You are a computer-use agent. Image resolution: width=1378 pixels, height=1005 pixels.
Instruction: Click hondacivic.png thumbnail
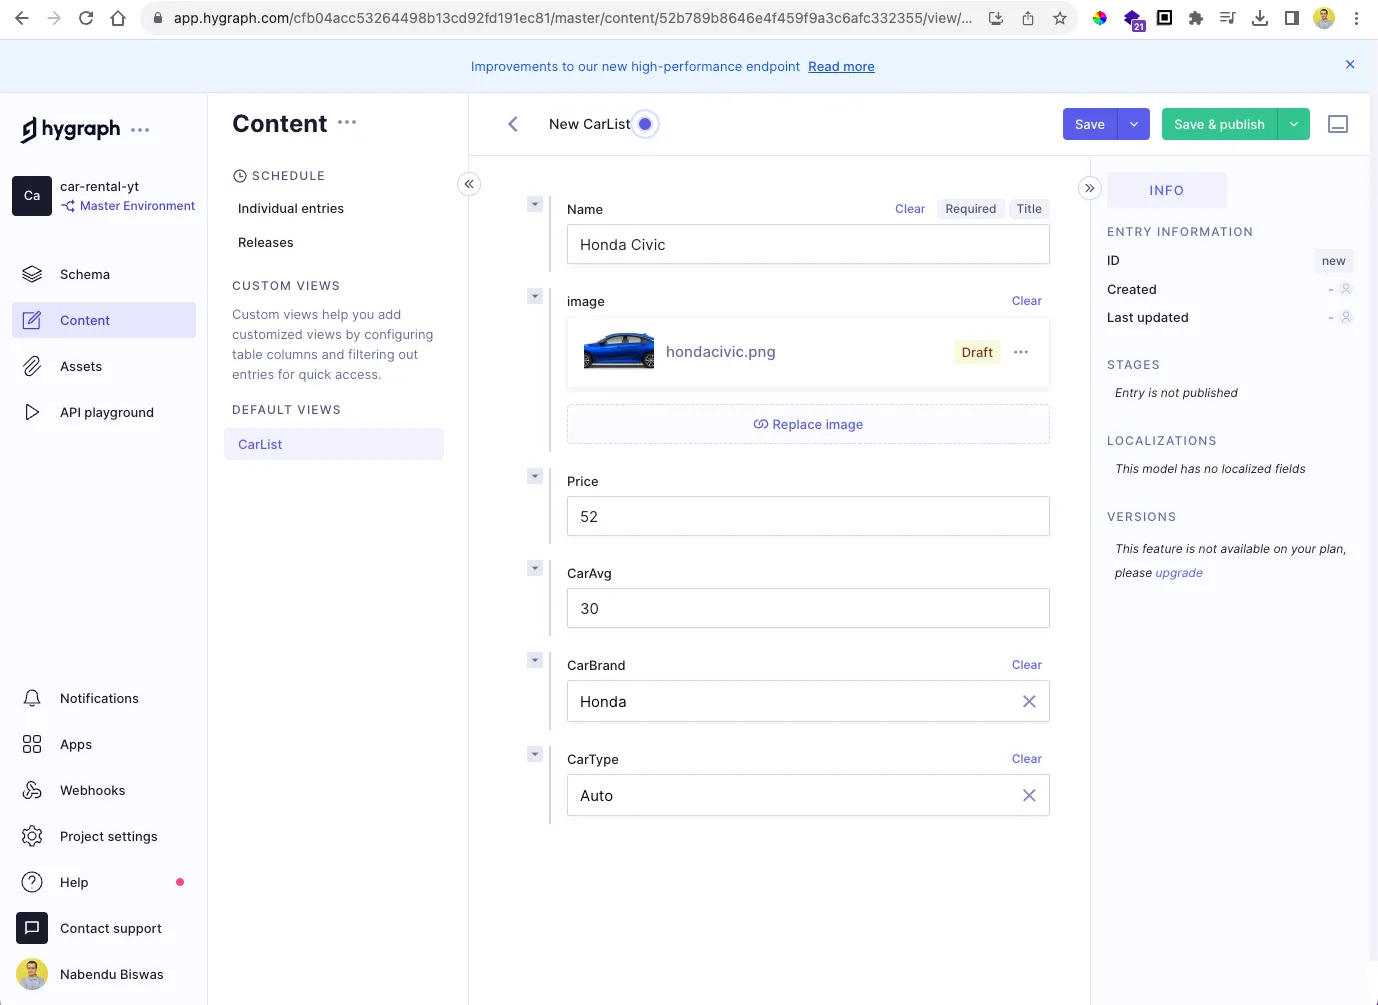(x=619, y=351)
